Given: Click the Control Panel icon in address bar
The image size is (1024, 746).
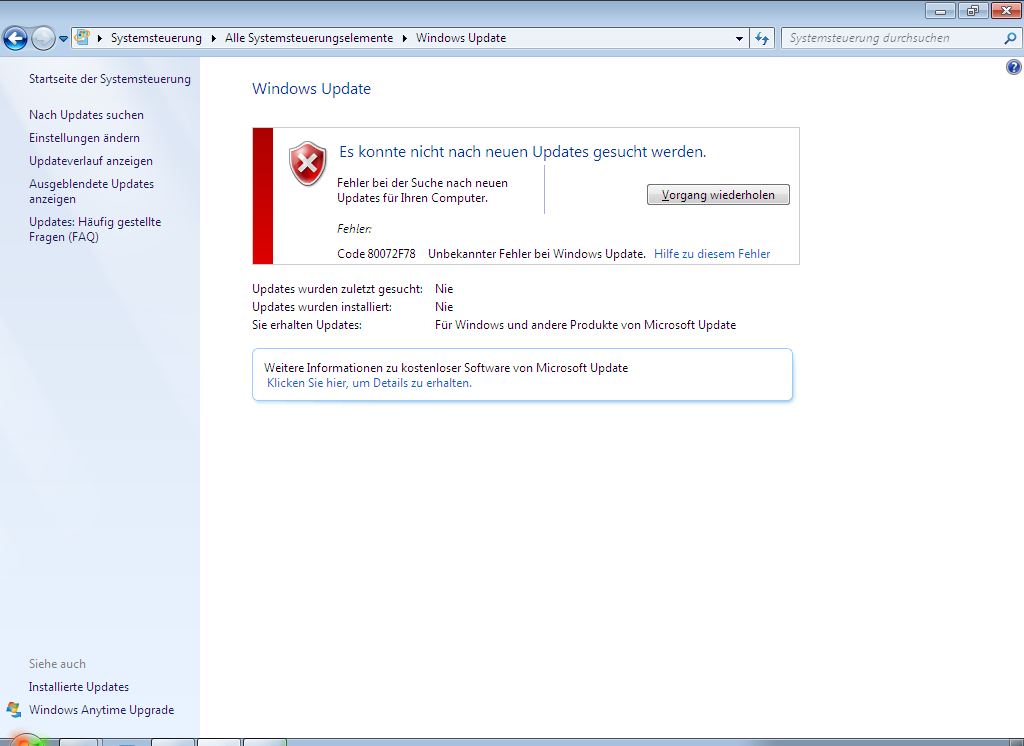Looking at the screenshot, I should 82,37.
